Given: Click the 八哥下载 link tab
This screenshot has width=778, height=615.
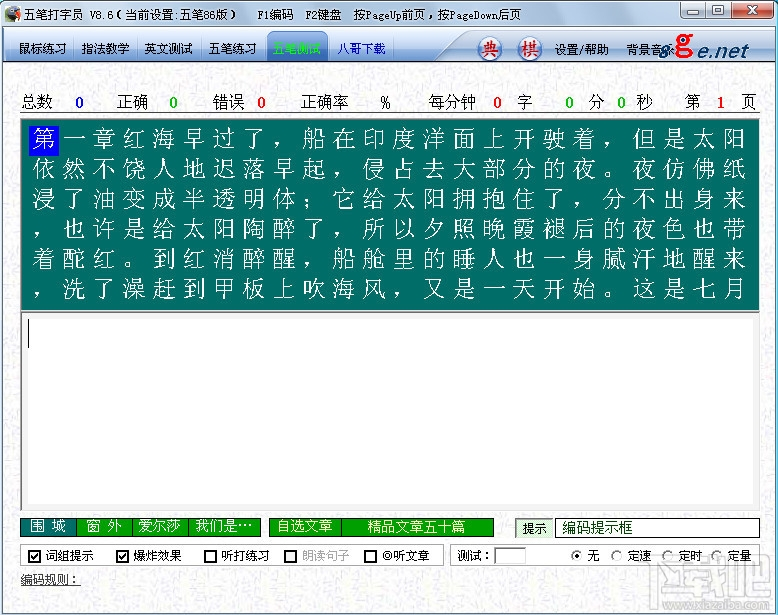Looking at the screenshot, I should pyautogui.click(x=360, y=48).
